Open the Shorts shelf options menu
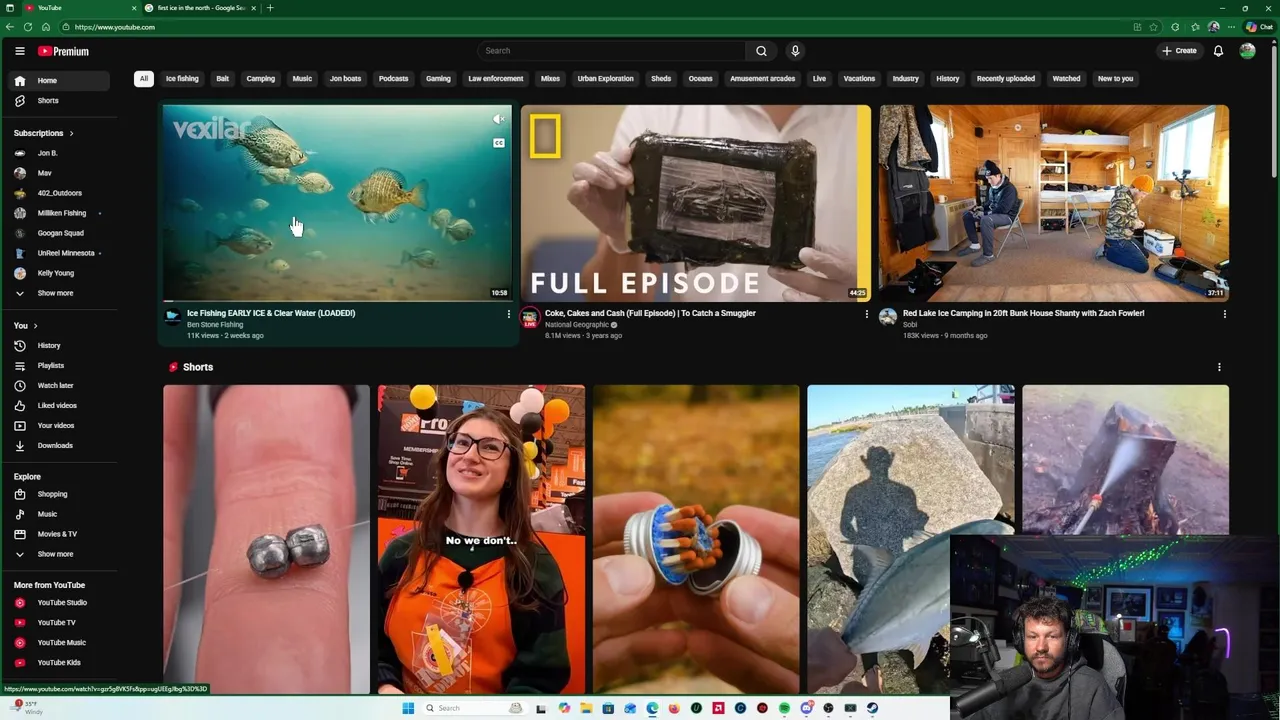 pyautogui.click(x=1218, y=367)
